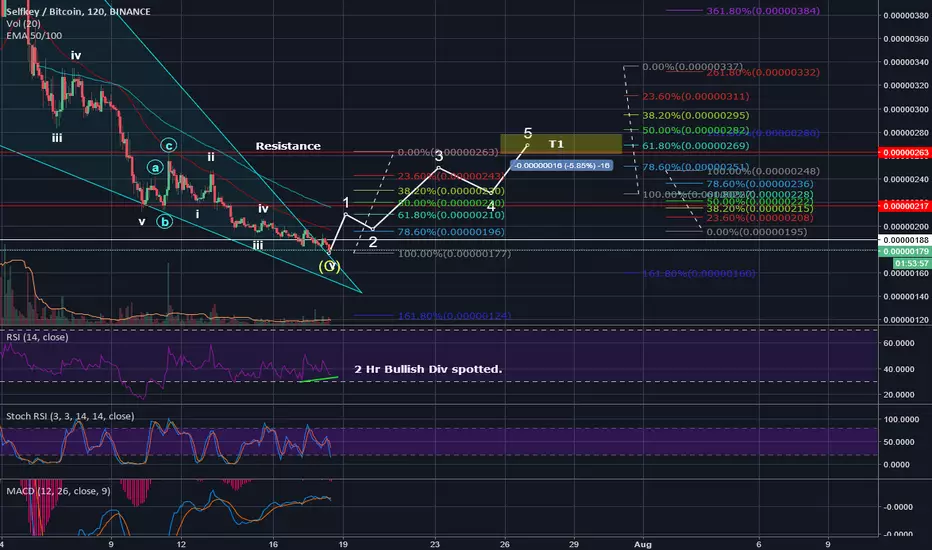Screen dimensions: 932x550
Task: Click the 23 date on time axis
Action: pyautogui.click(x=435, y=544)
